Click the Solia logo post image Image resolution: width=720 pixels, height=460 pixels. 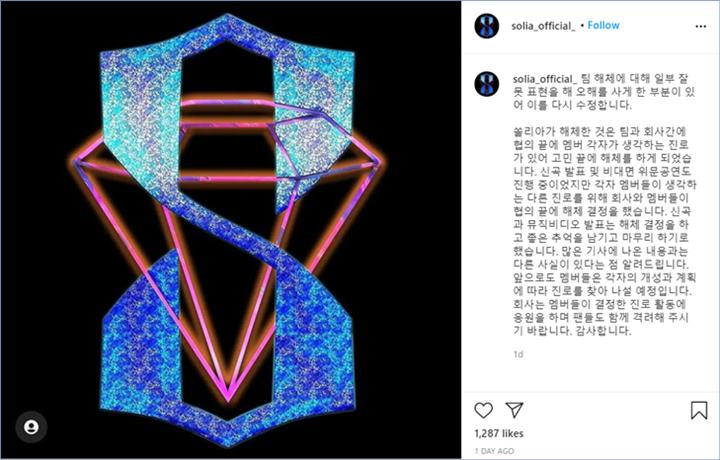click(x=231, y=230)
